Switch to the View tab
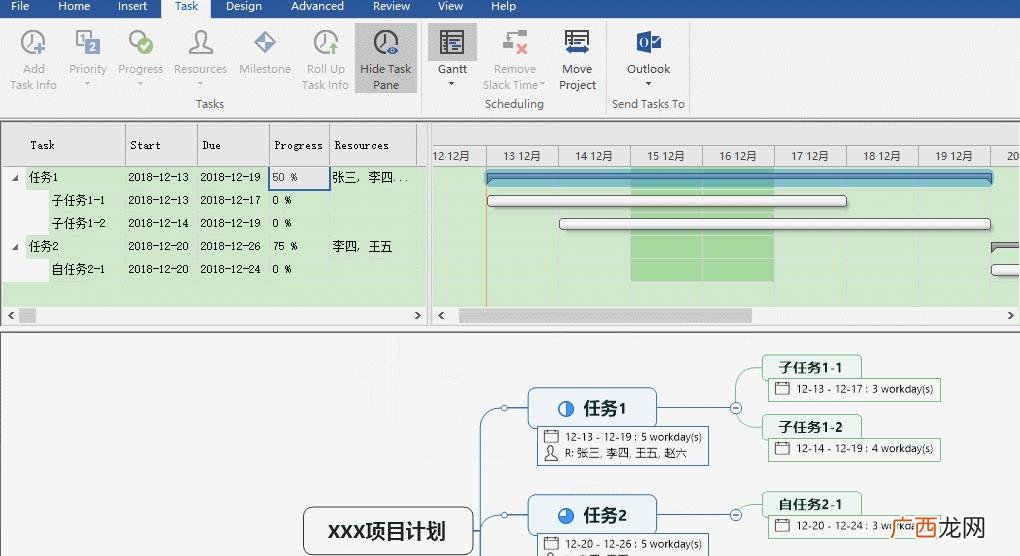The image size is (1020, 556). coord(450,7)
